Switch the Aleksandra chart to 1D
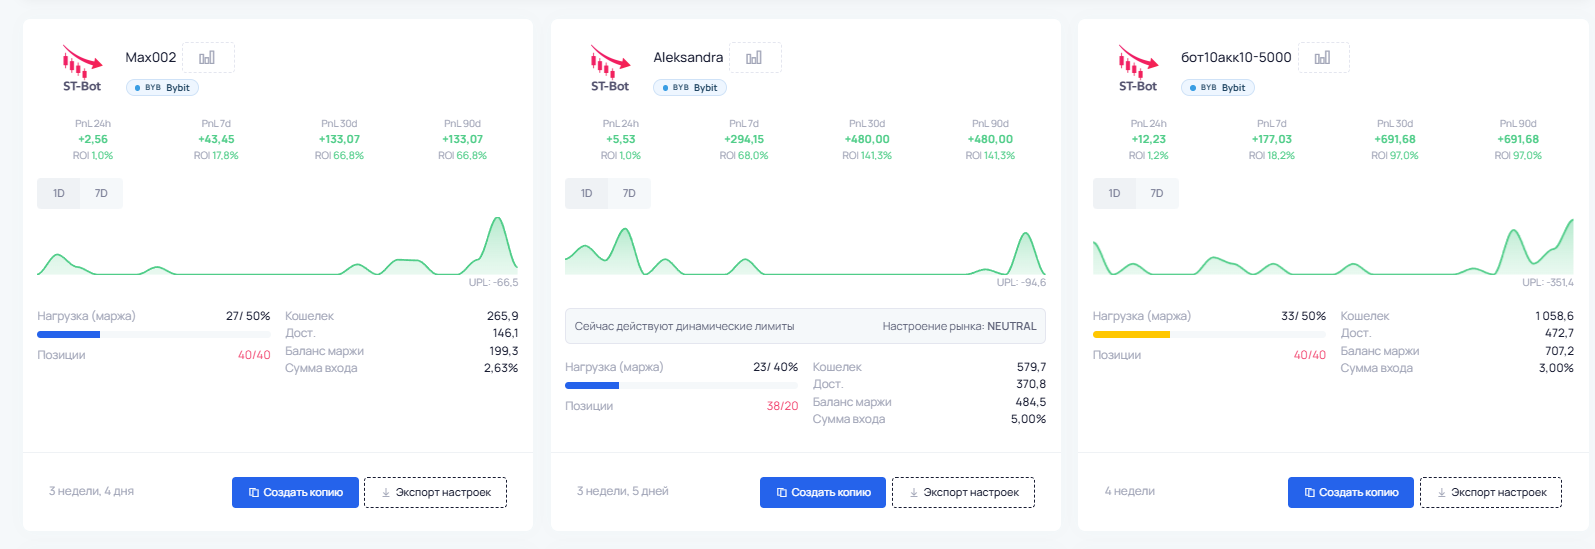 pyautogui.click(x=587, y=194)
